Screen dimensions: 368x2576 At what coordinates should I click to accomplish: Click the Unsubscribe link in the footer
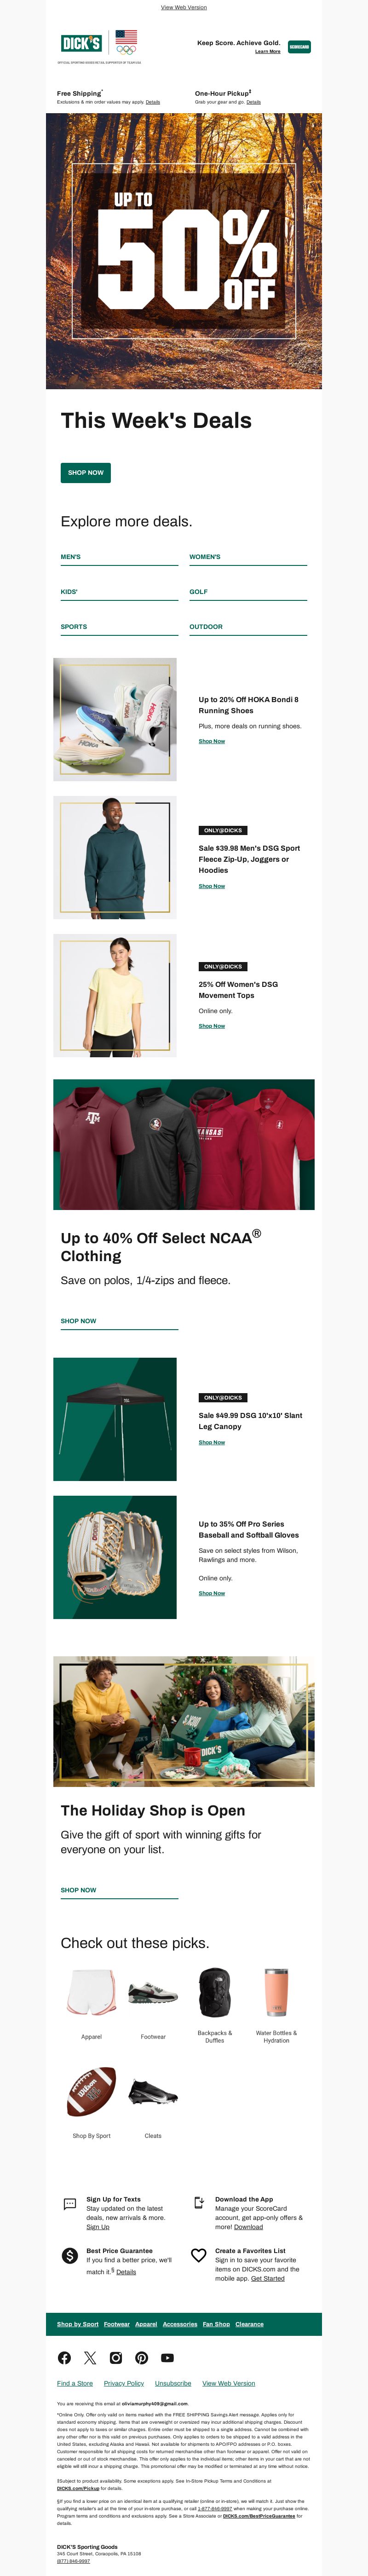[x=173, y=2383]
